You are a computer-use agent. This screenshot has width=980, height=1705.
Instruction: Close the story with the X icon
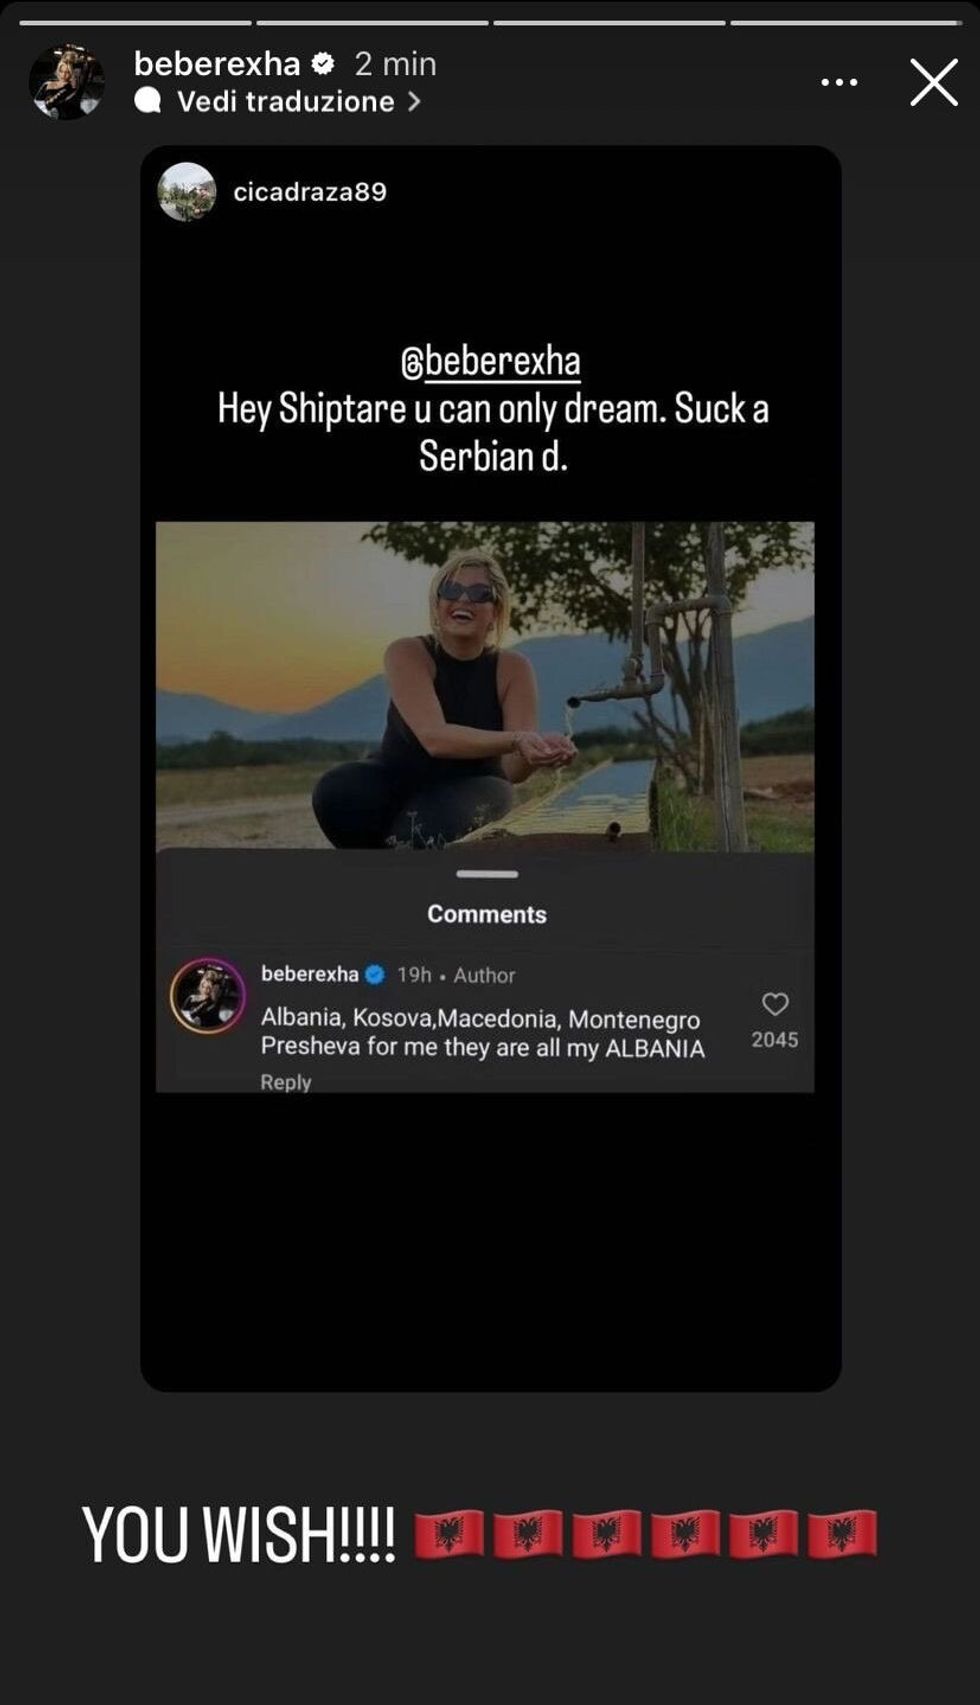[934, 83]
